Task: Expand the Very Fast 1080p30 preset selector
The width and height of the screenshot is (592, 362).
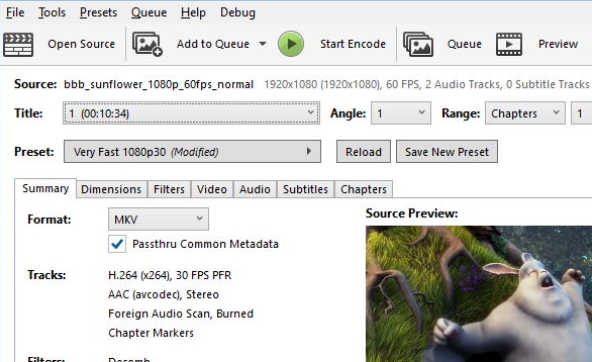Action: click(192, 152)
